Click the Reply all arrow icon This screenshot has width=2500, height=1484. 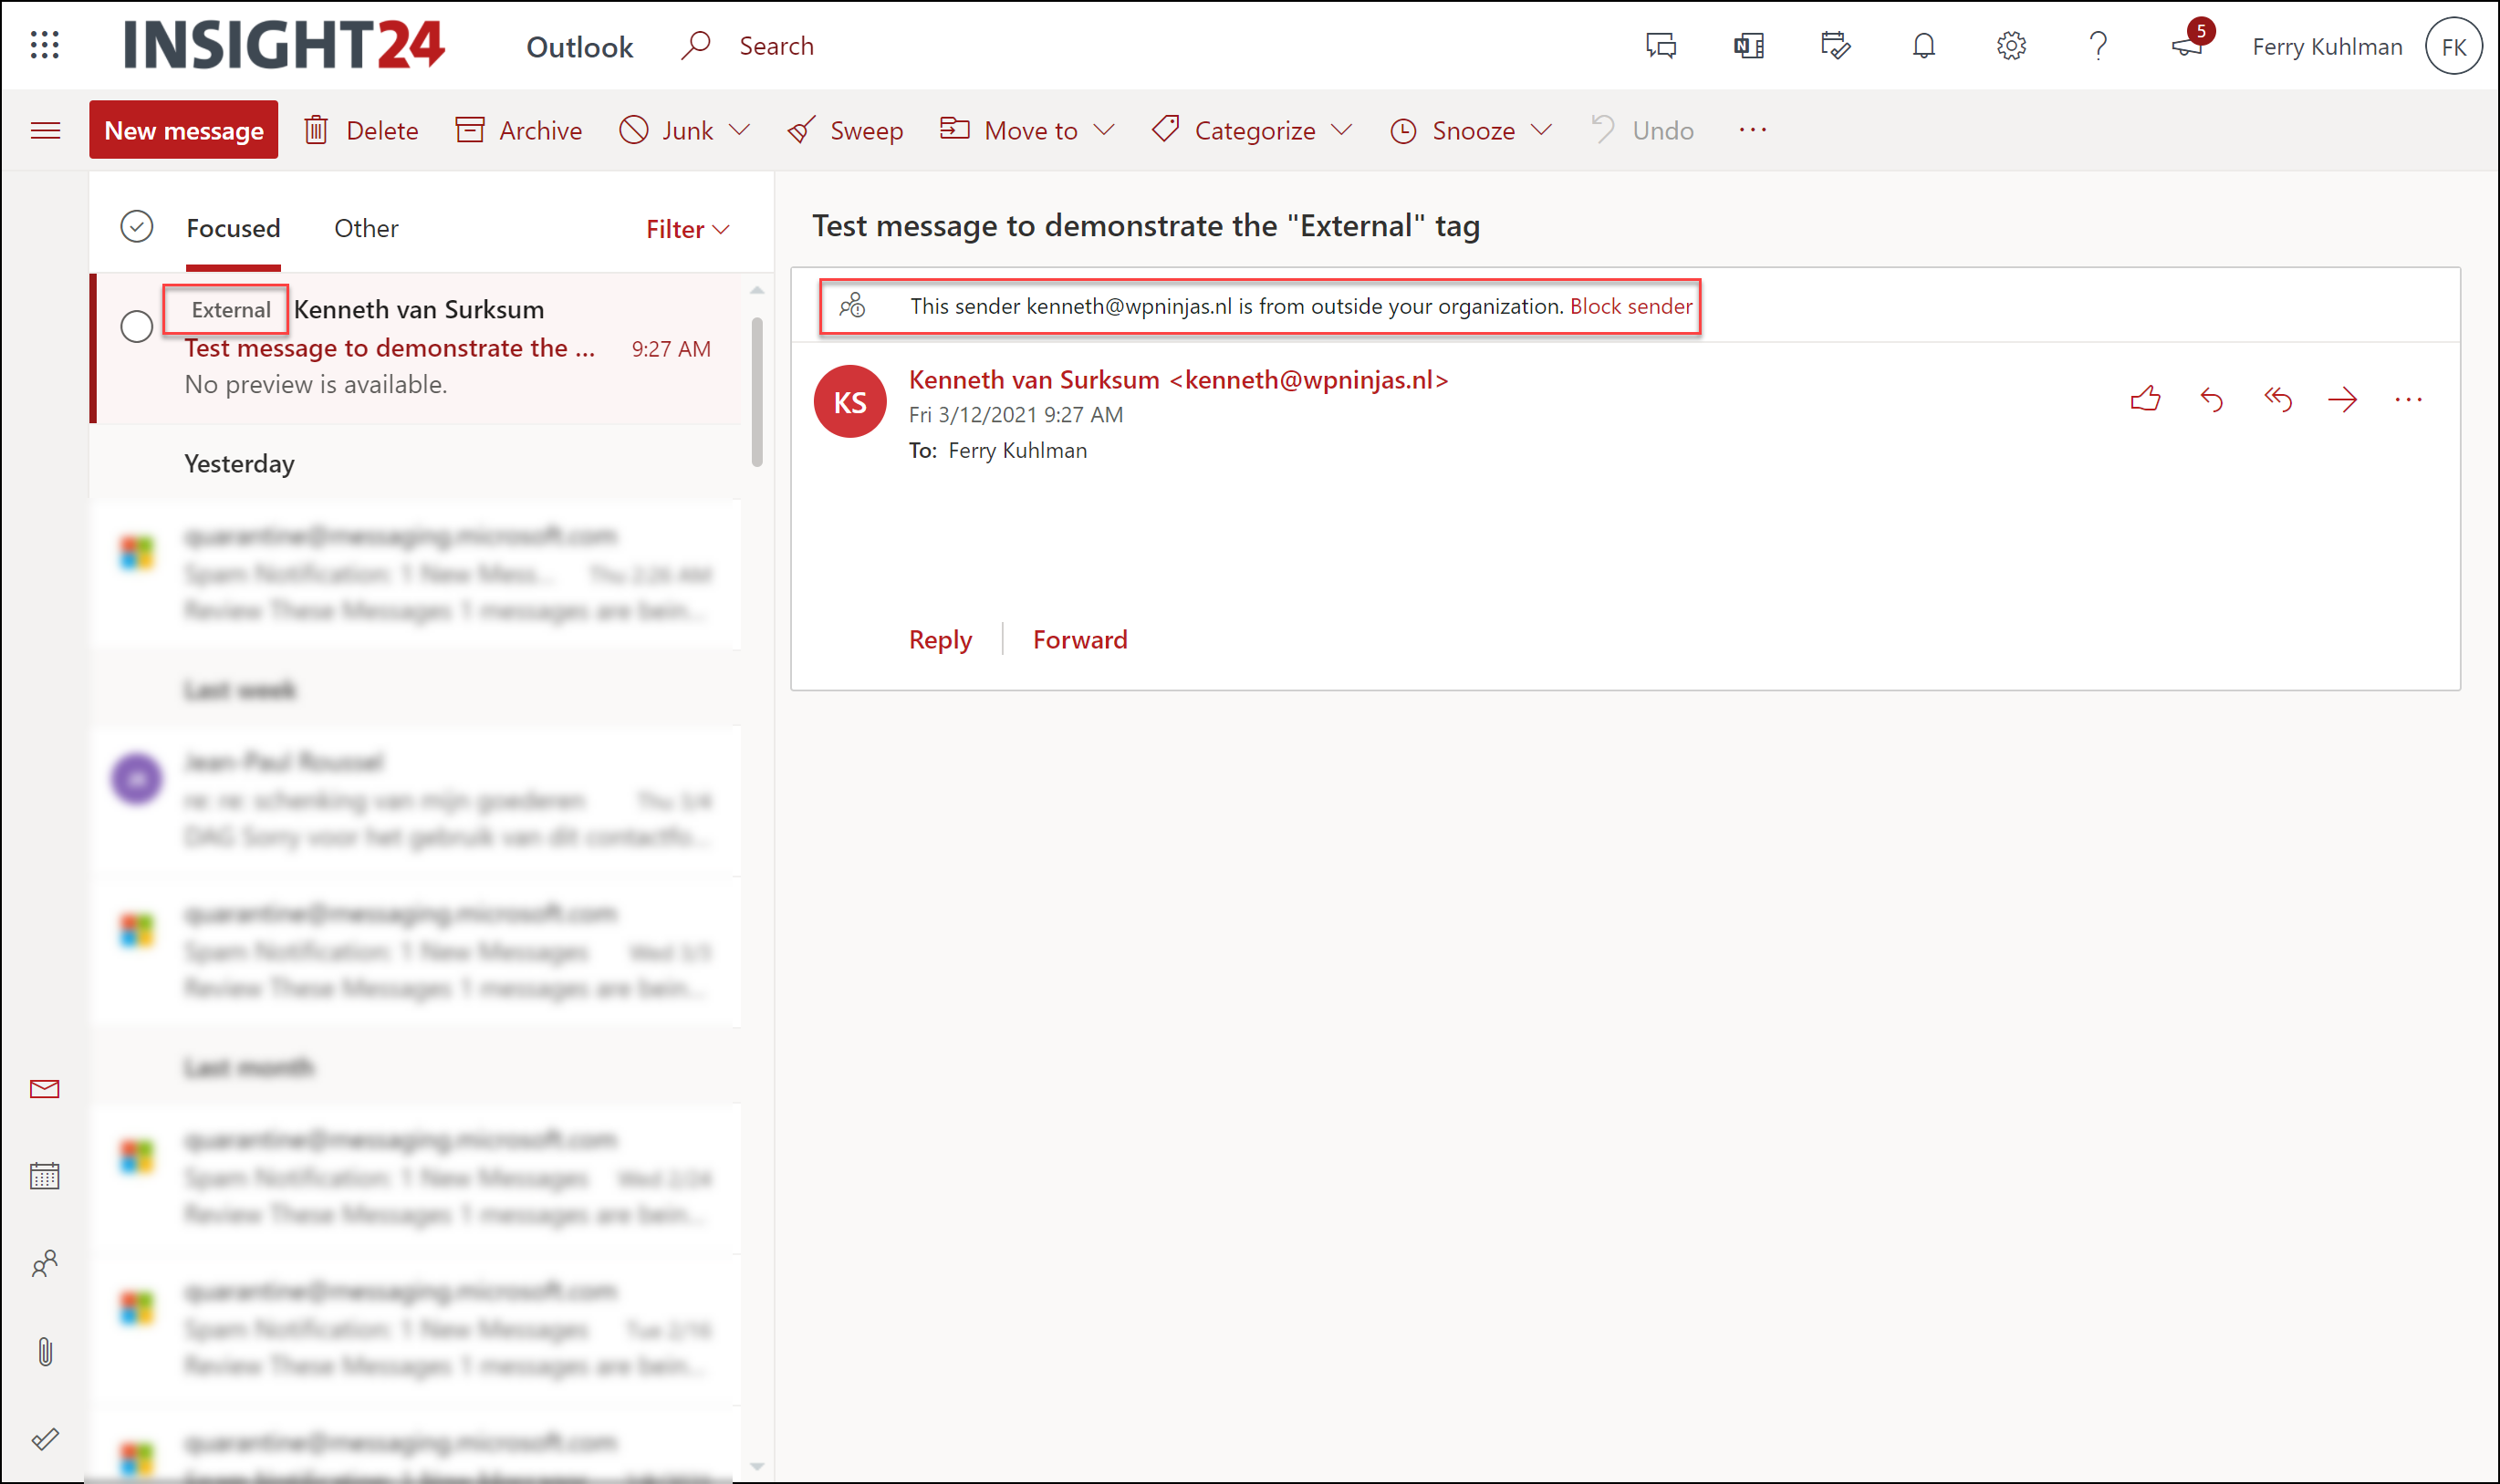pyautogui.click(x=2277, y=400)
